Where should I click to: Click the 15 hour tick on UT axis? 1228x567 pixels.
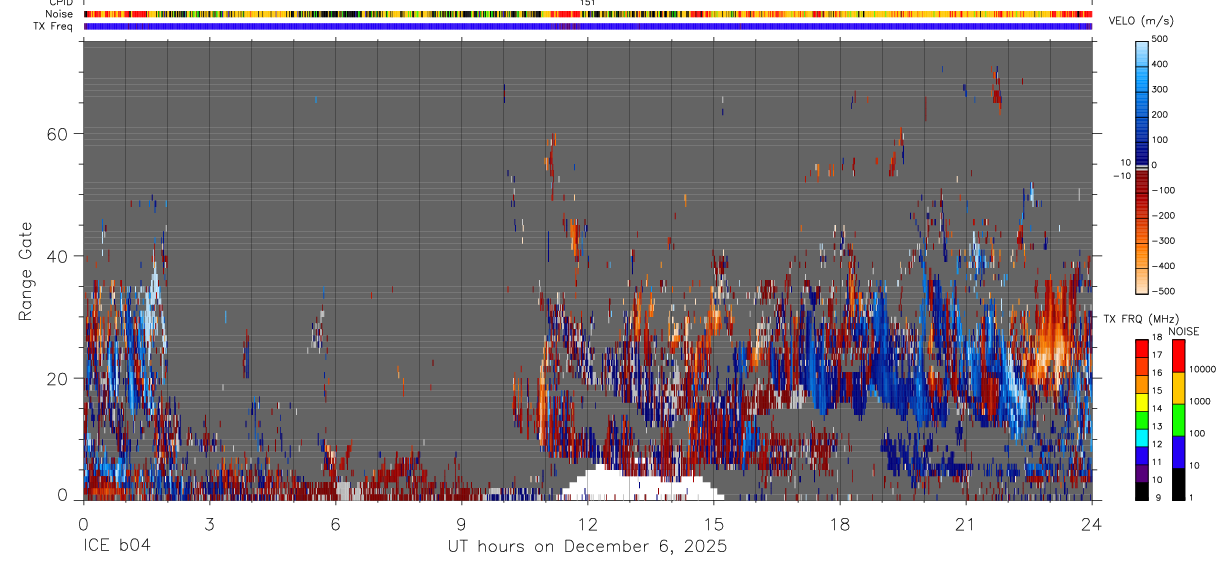pyautogui.click(x=714, y=523)
